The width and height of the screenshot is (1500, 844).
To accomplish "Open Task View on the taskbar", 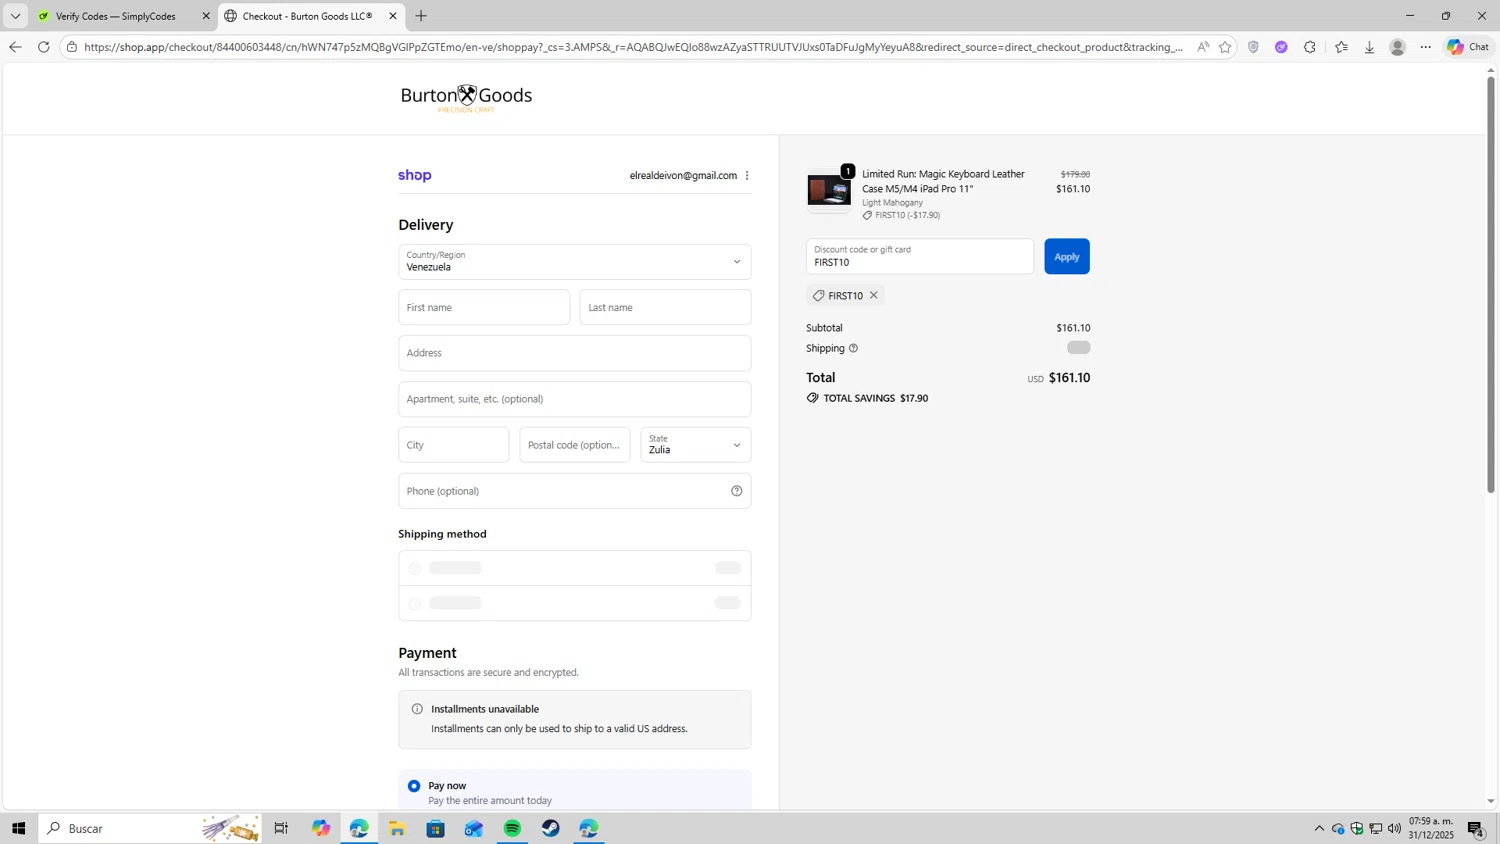I will coord(281,828).
